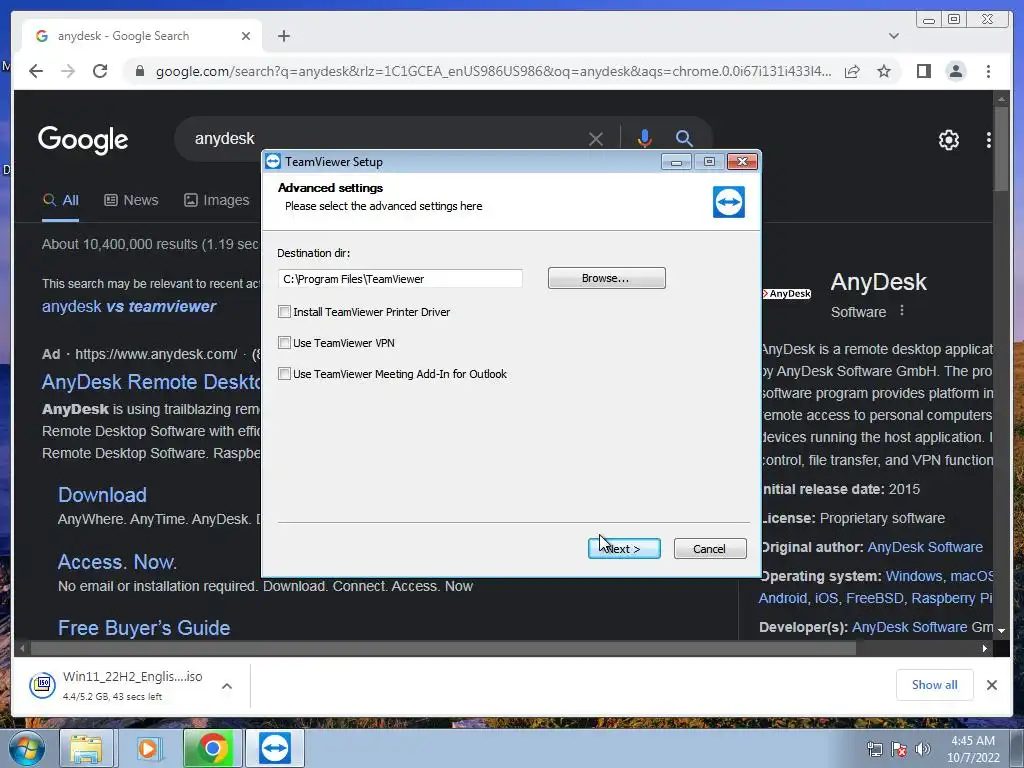Open the Access. Now. sitelink
The height and width of the screenshot is (768, 1024).
[118, 562]
